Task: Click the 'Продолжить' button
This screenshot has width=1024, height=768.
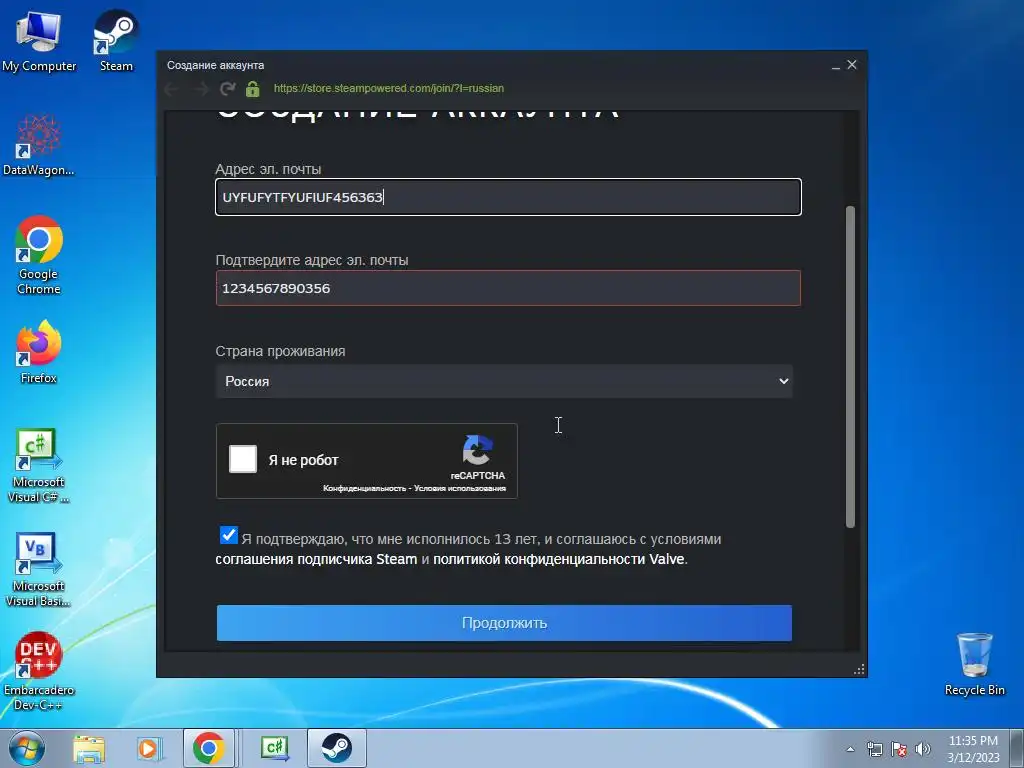Action: point(504,623)
